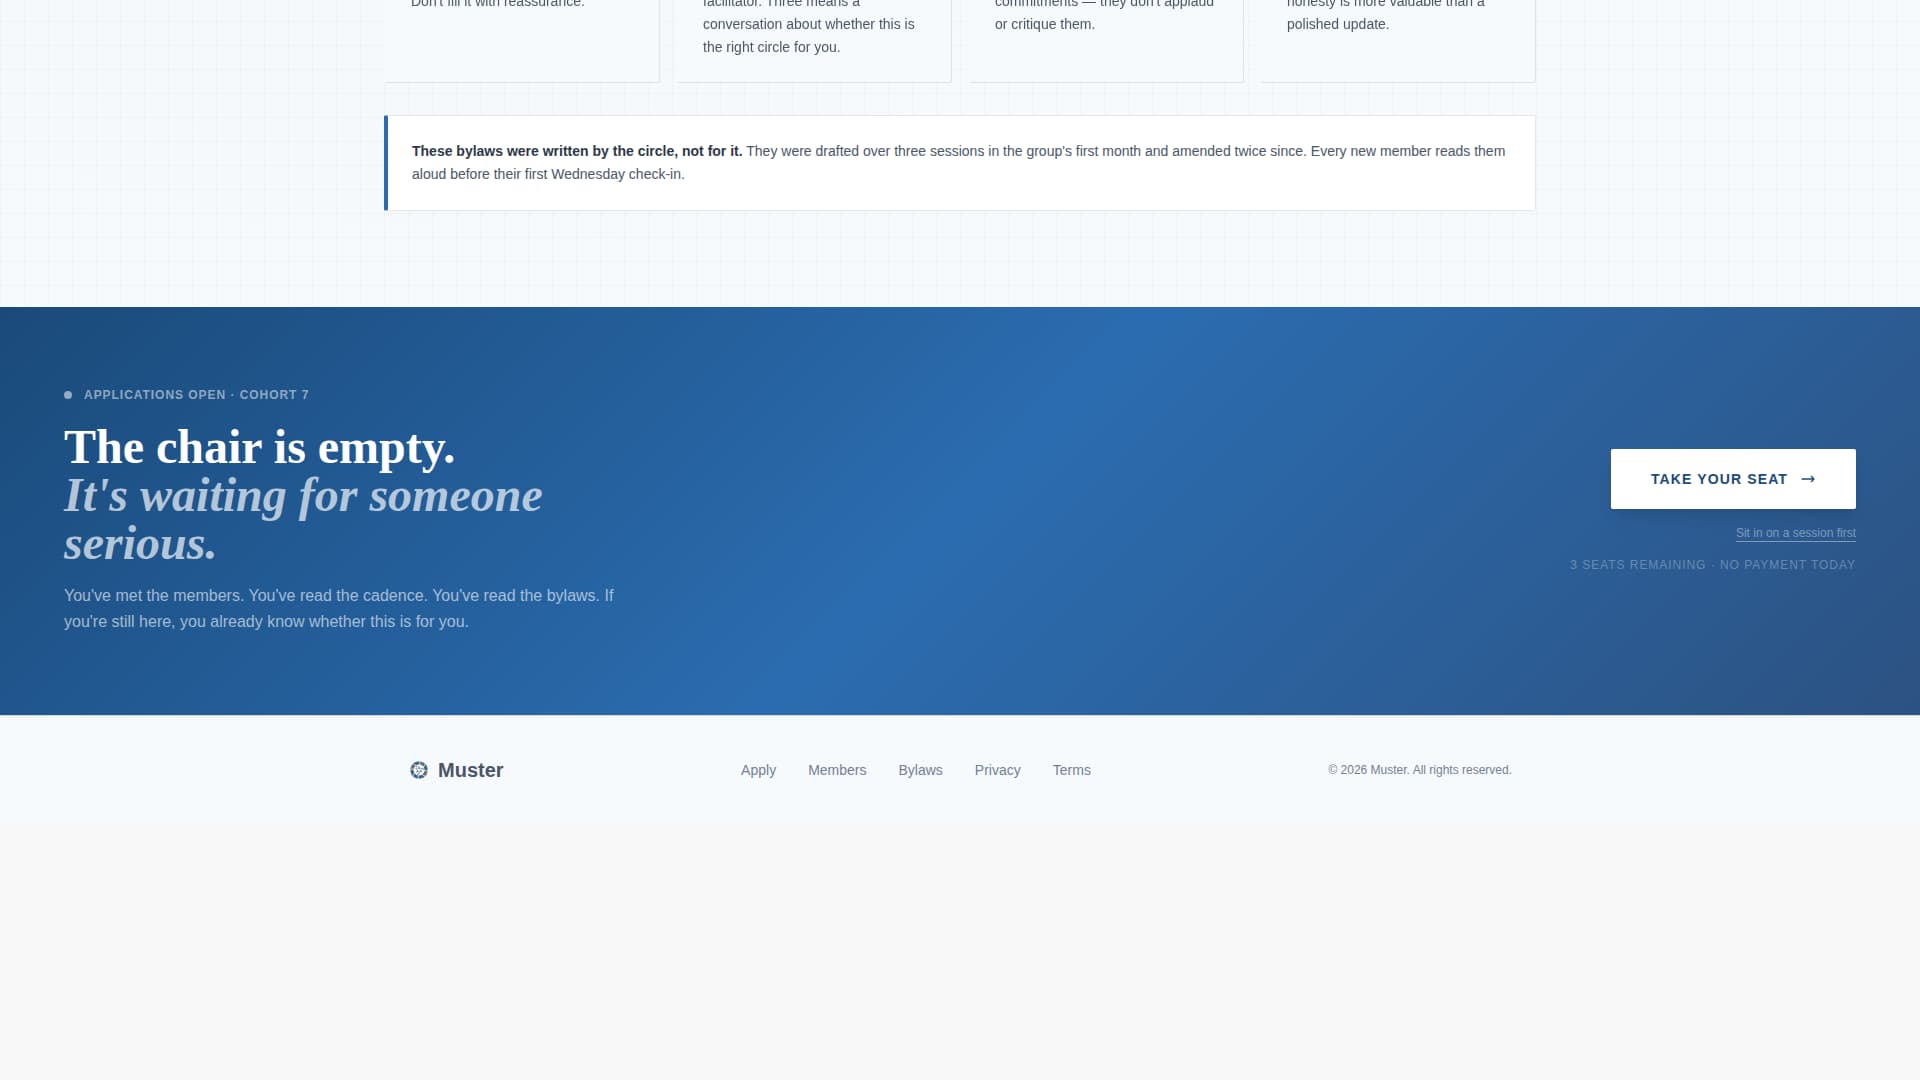Click the bylaws blockquote about the circle

[958, 162]
